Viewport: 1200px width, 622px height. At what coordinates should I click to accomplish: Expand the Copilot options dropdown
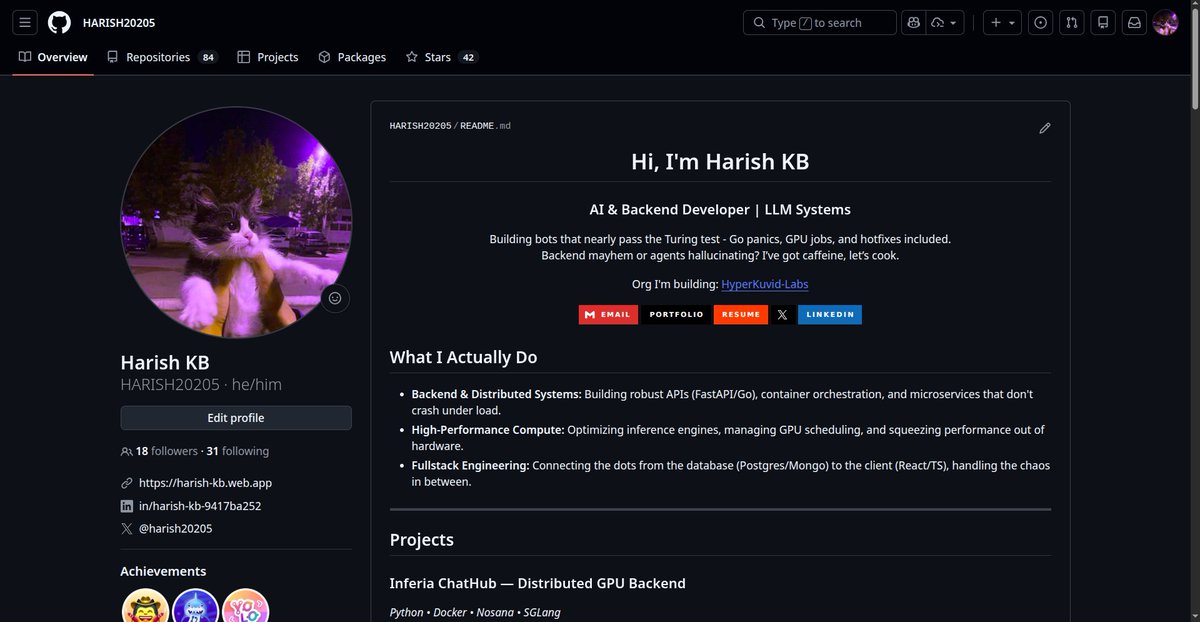(x=945, y=22)
